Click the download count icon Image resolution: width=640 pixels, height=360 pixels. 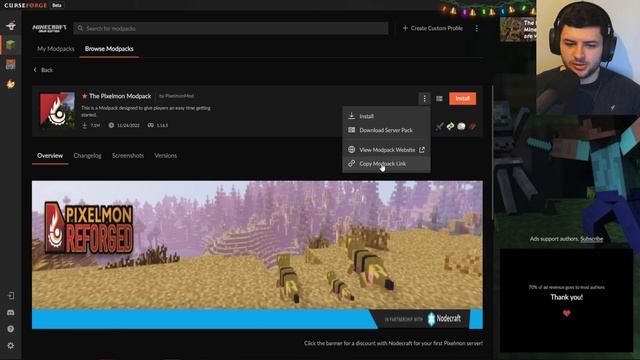pyautogui.click(x=84, y=125)
